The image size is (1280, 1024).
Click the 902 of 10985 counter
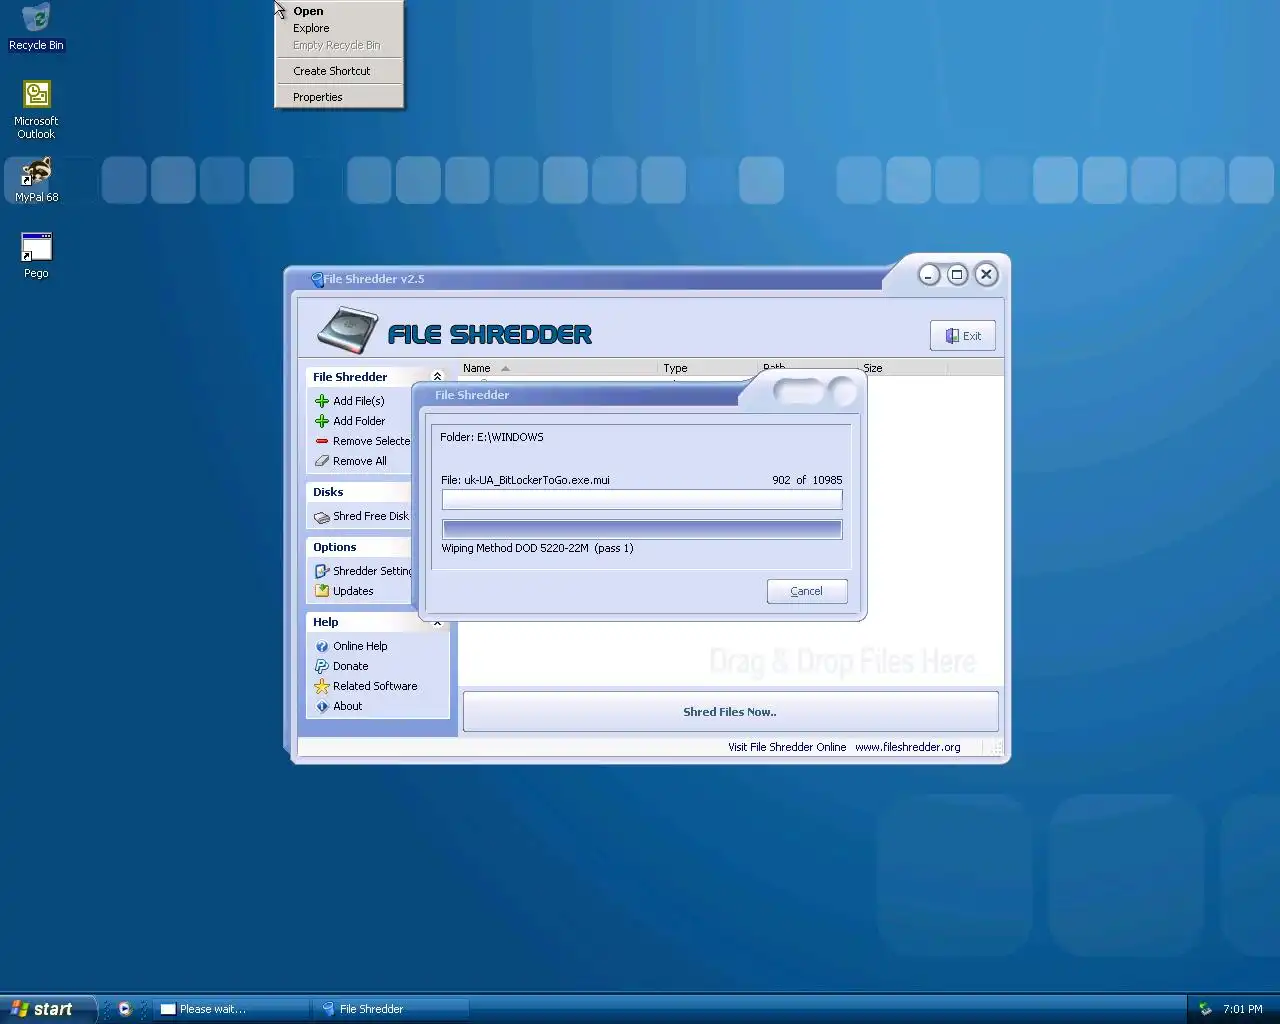point(807,480)
